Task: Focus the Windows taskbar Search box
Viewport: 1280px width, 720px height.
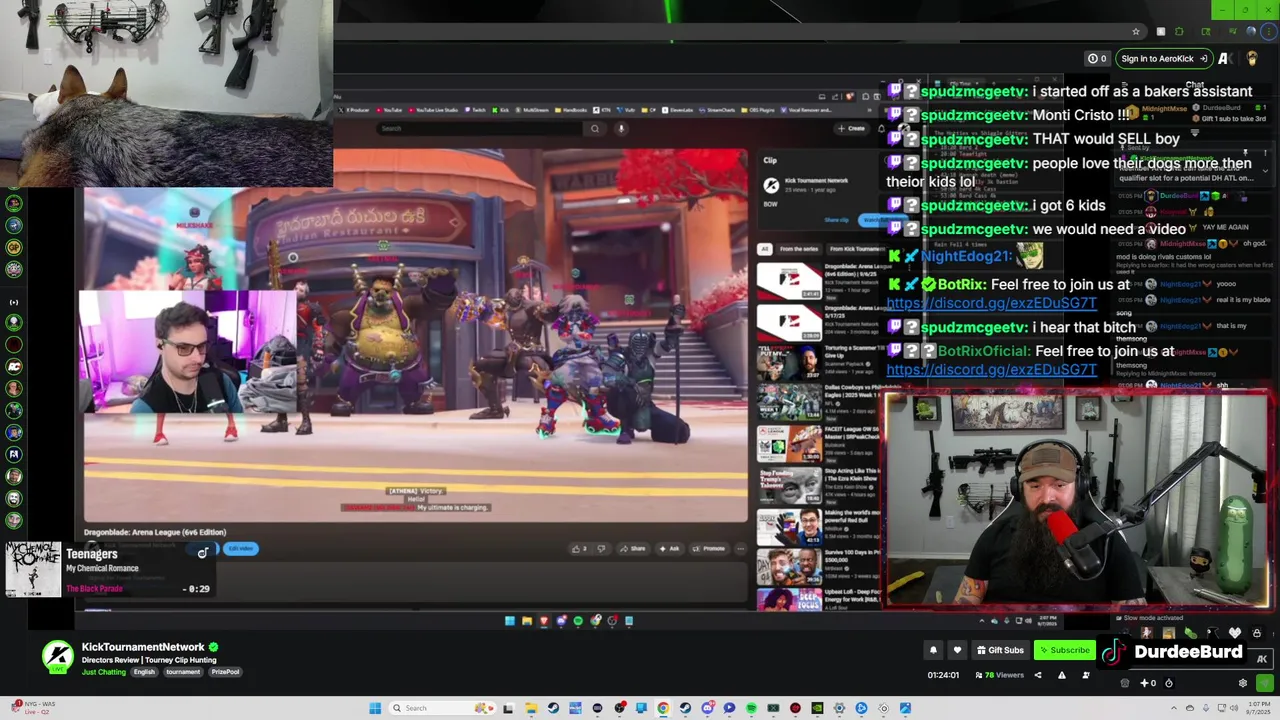Action: (x=441, y=708)
